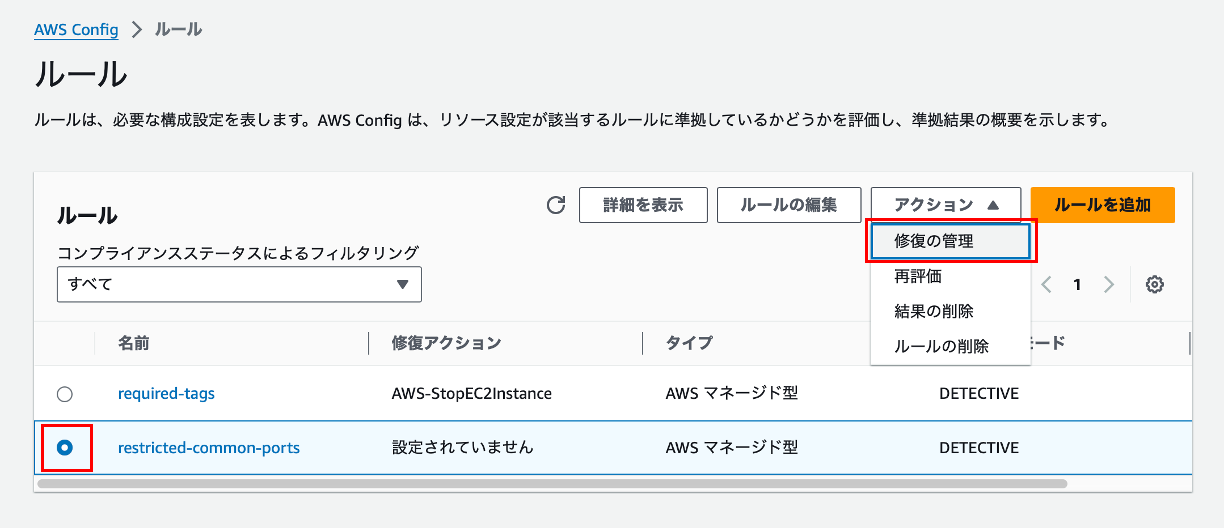Choose ルールの削除 from actions menu
Viewport: 1224px width, 528px height.
pos(950,346)
